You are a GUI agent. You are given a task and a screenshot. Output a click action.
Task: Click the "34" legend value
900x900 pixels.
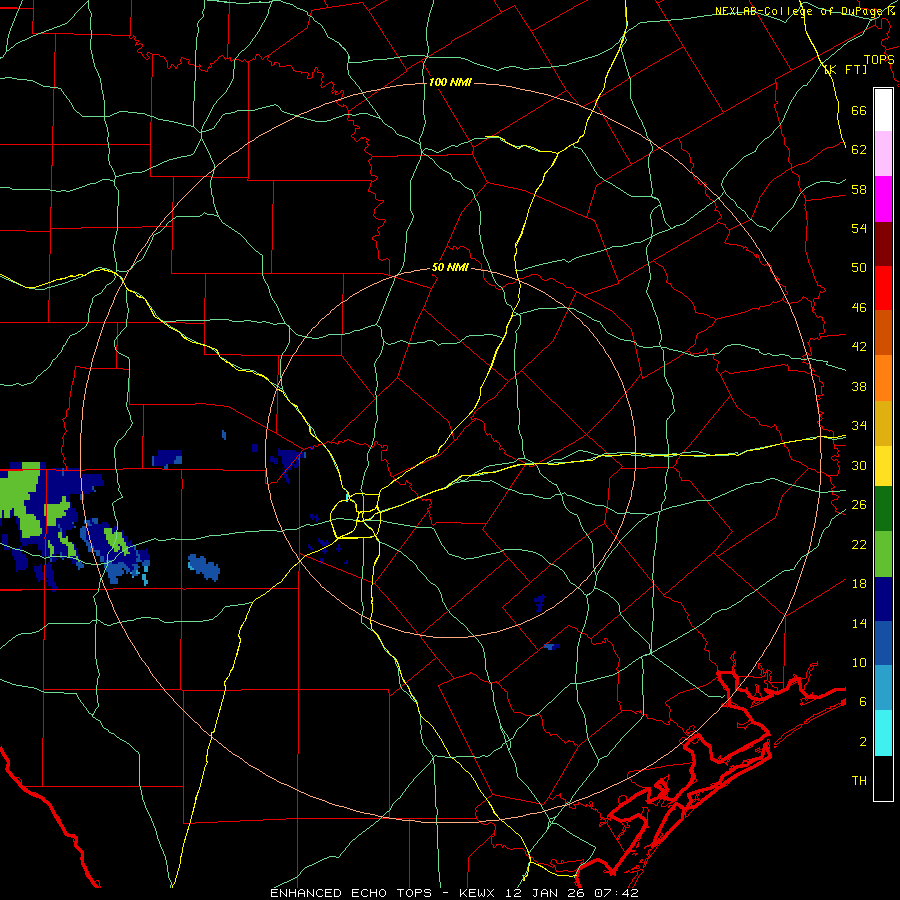tap(859, 426)
